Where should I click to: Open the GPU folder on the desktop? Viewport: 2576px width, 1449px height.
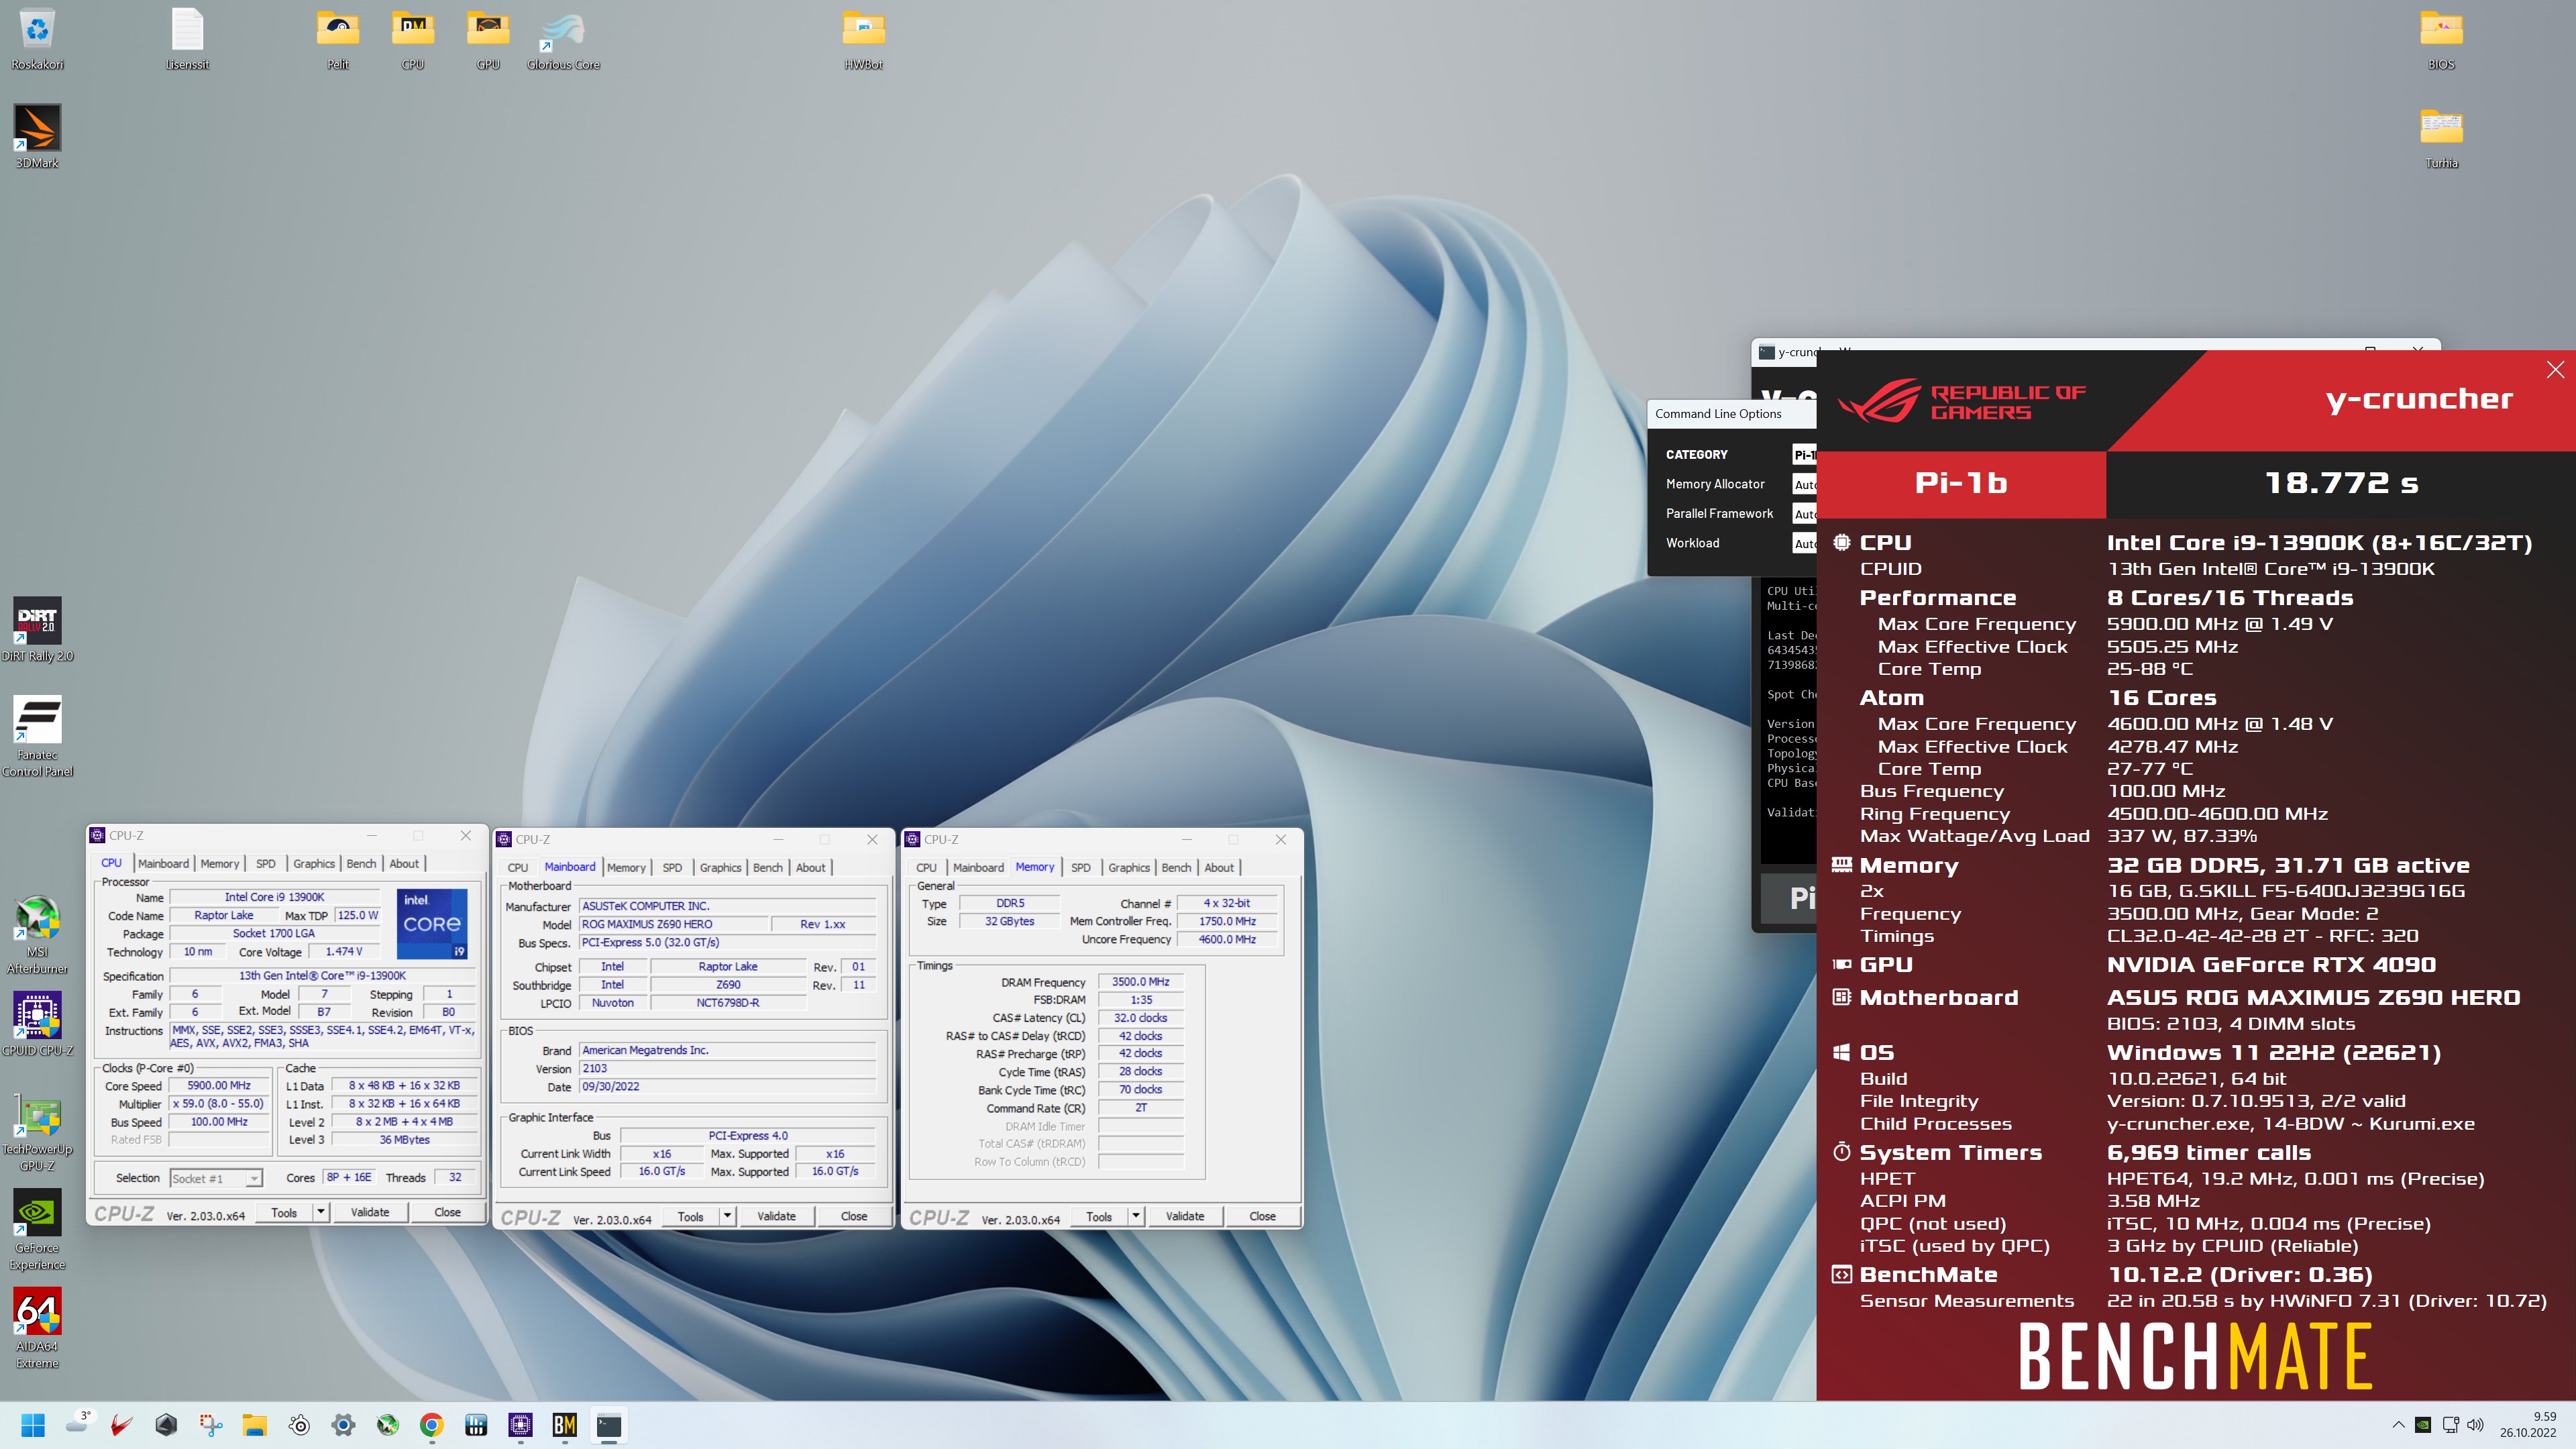tap(488, 38)
